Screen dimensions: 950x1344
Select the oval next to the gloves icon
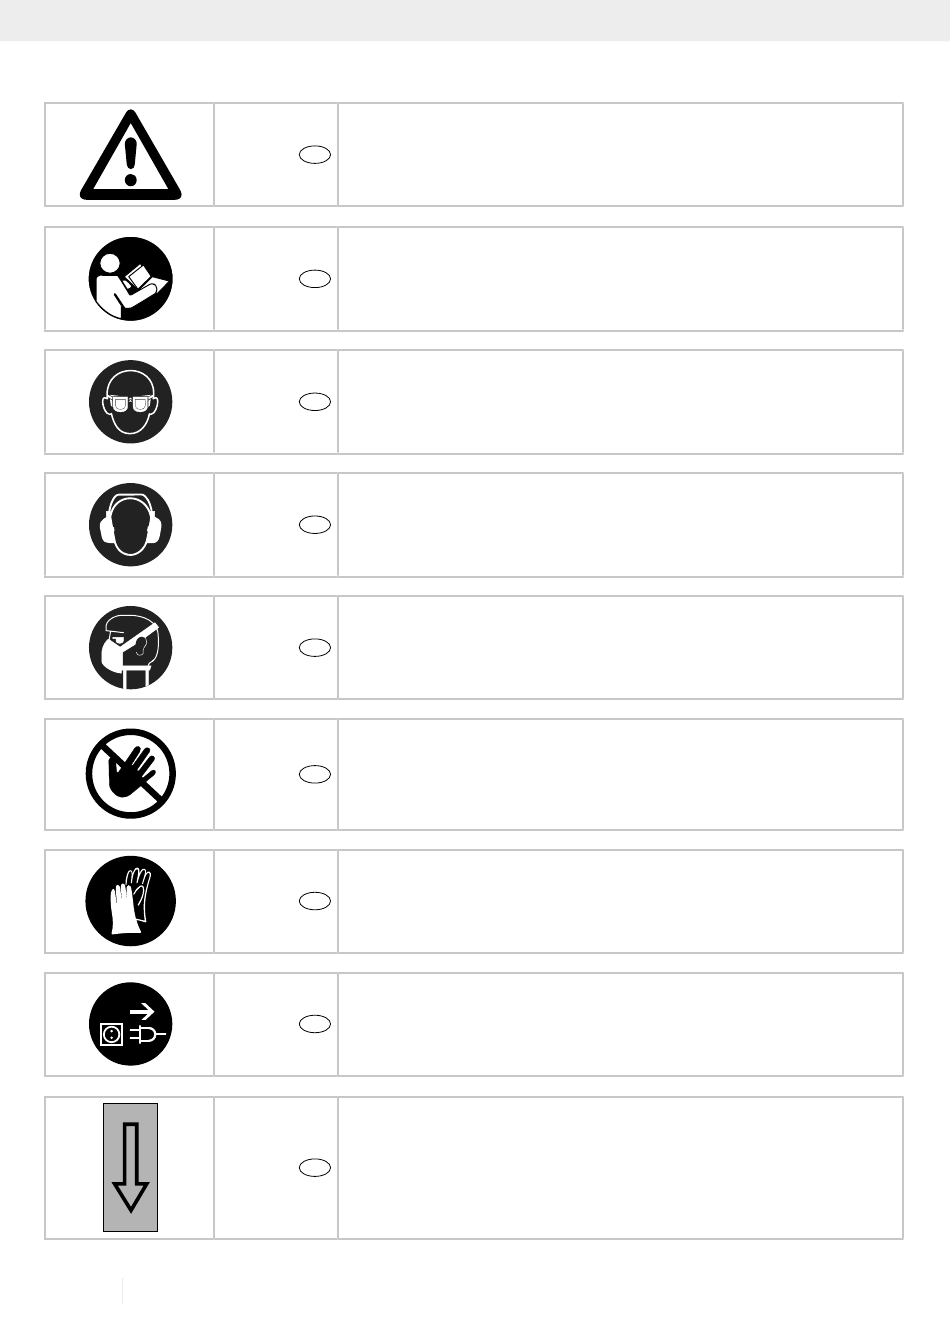pyautogui.click(x=315, y=901)
